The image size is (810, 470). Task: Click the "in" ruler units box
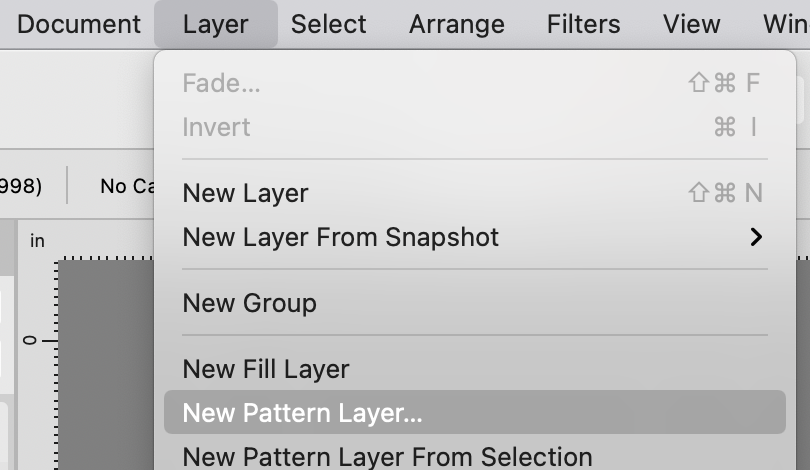[37, 241]
